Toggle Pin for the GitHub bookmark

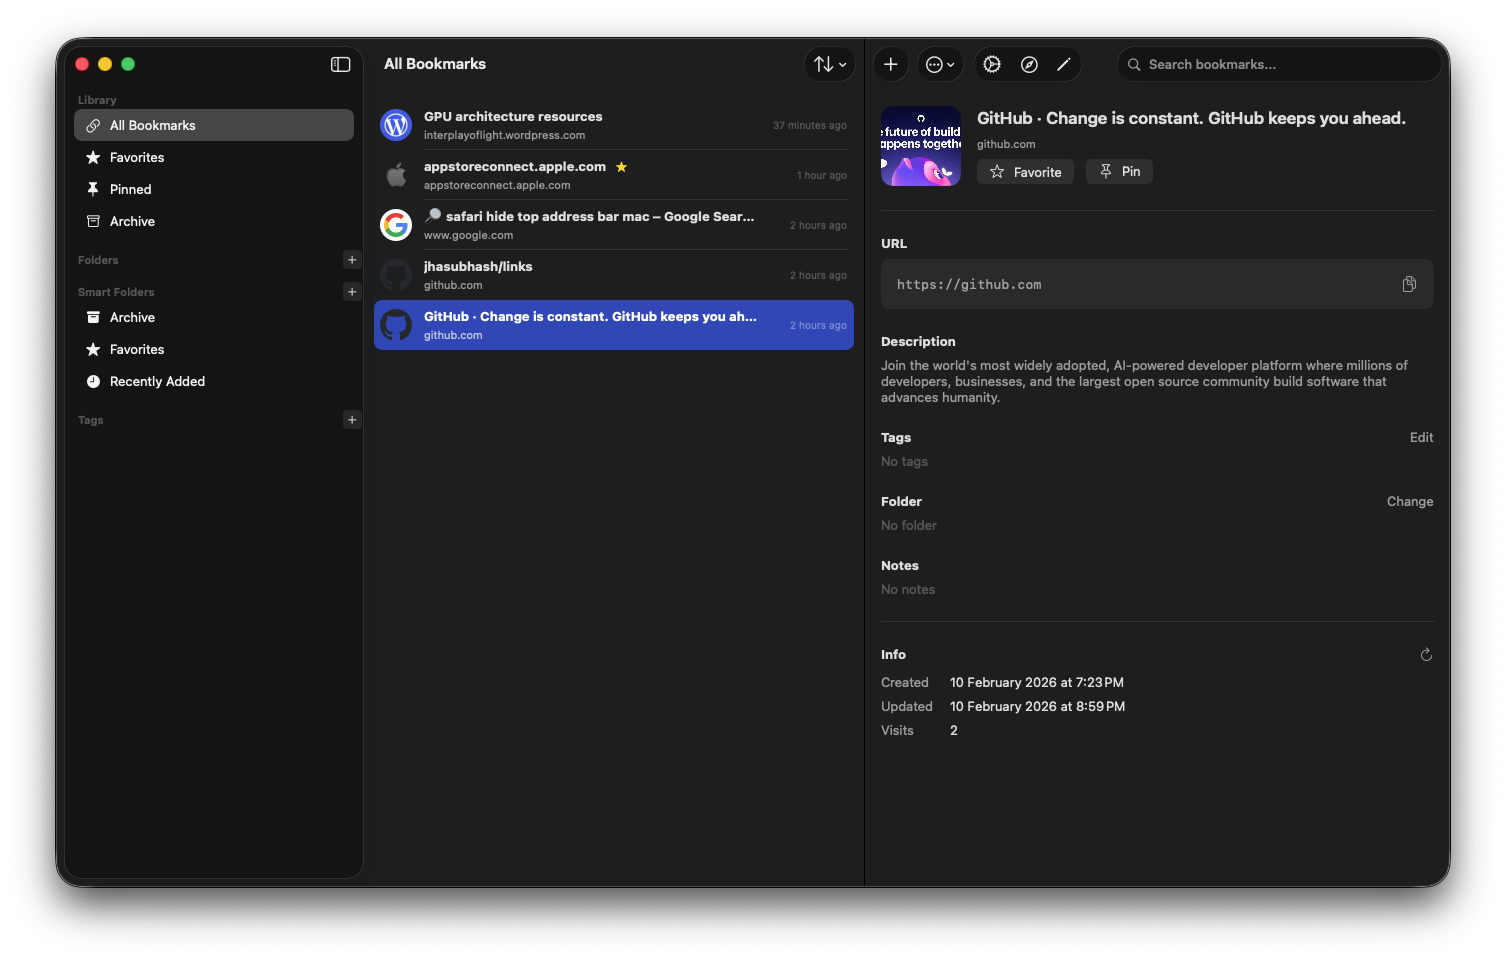pos(1119,172)
